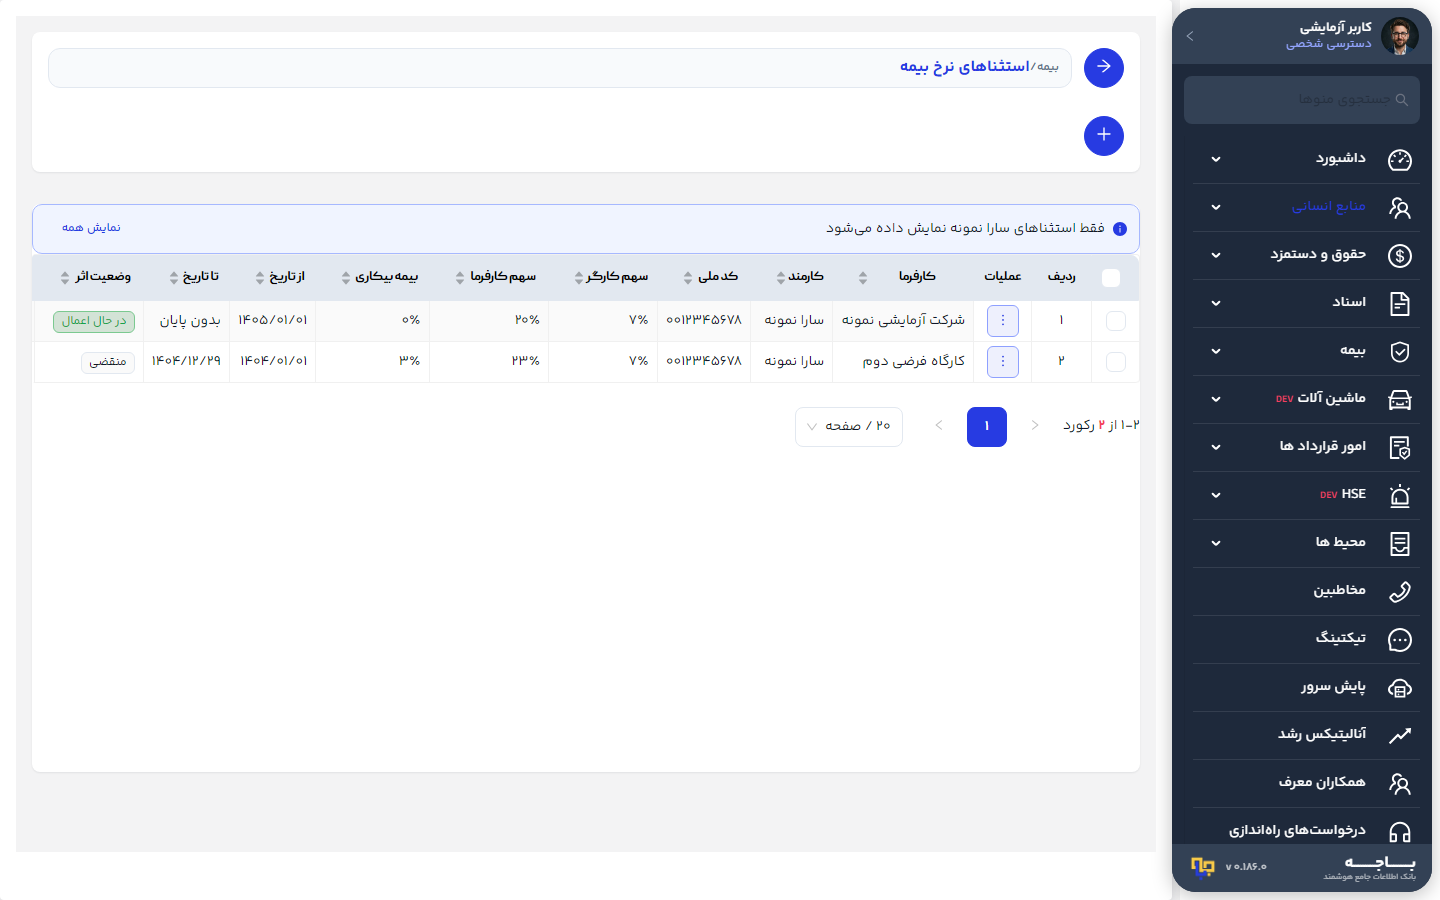Click the درخواست‌های راه‌اندازی headset icon
Image resolution: width=1440 pixels, height=900 pixels.
pyautogui.click(x=1400, y=832)
